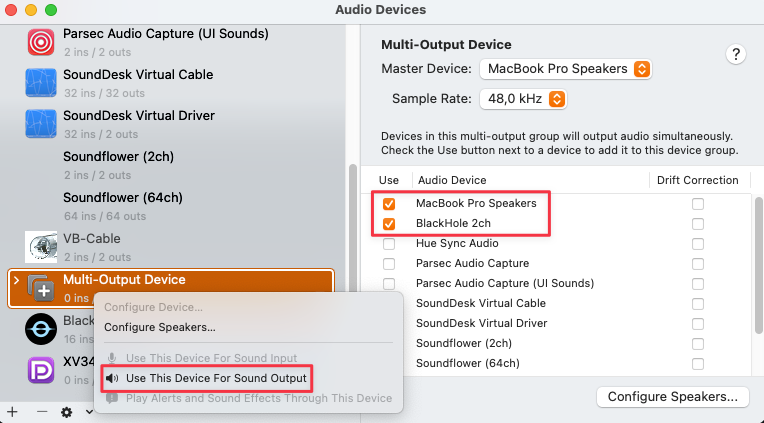Open the gear actions menu
Screen dimensions: 764x423
pyautogui.click(x=66, y=411)
